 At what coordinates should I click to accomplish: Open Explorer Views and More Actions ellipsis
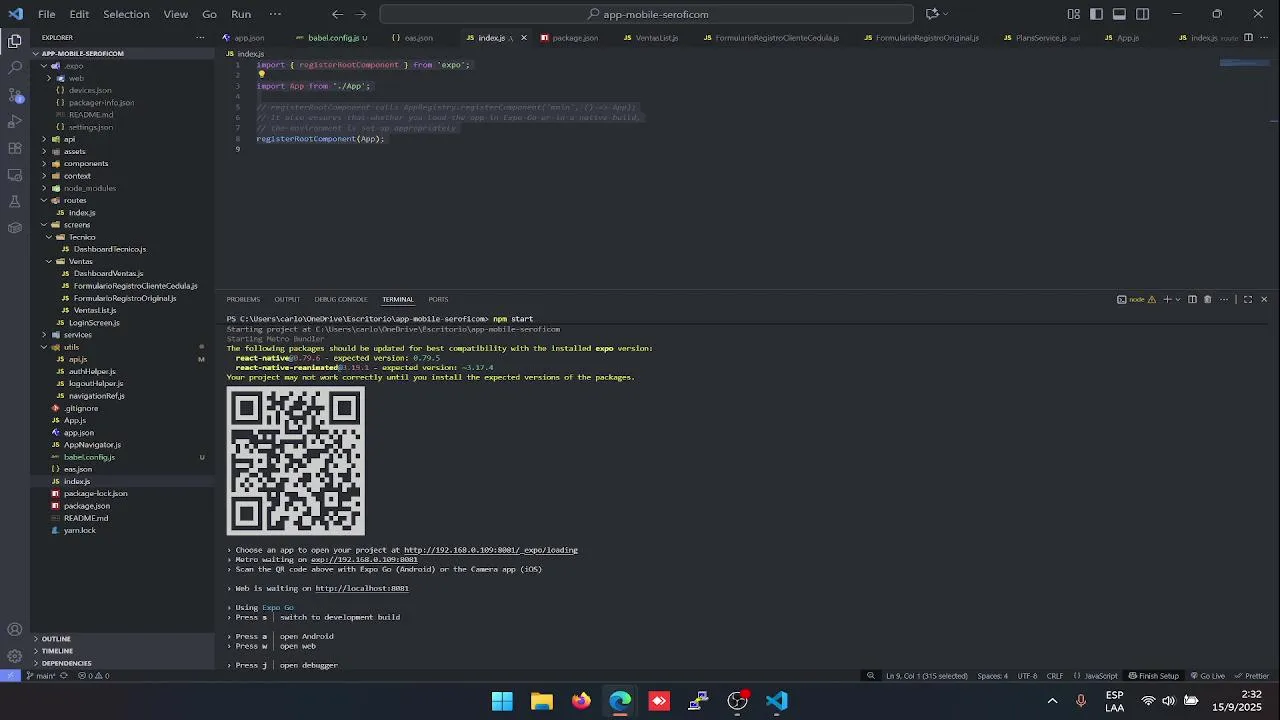coord(200,38)
